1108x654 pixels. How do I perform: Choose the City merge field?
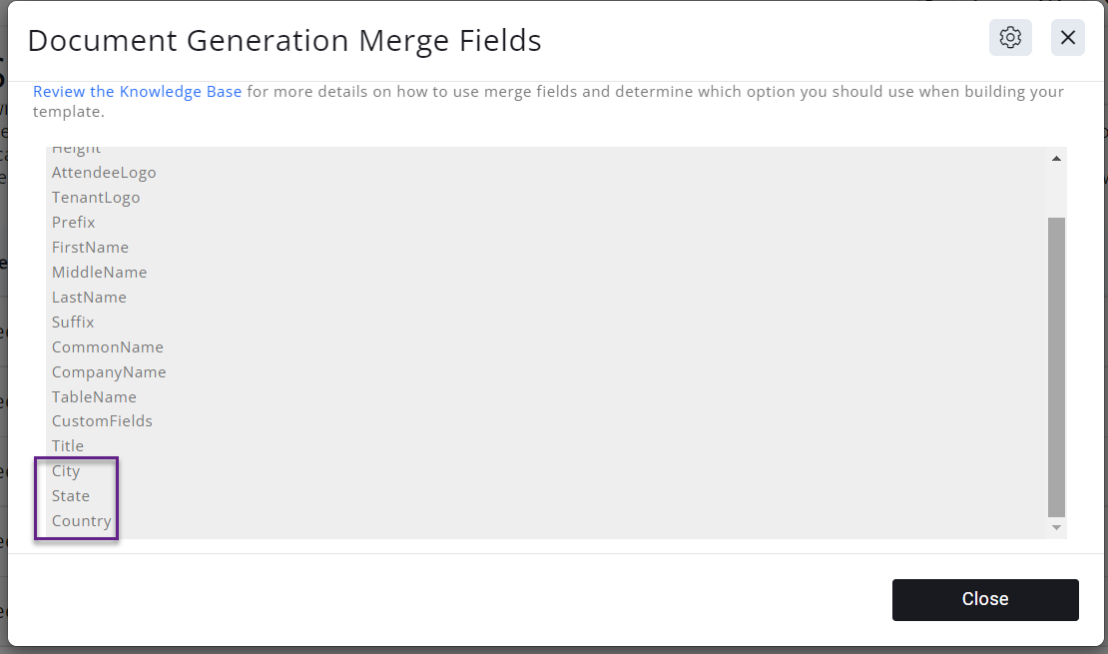[x=66, y=471]
